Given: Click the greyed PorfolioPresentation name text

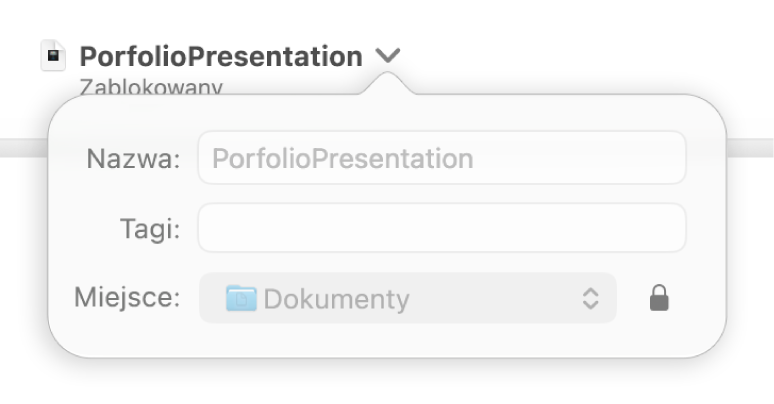Looking at the screenshot, I should pos(343,159).
